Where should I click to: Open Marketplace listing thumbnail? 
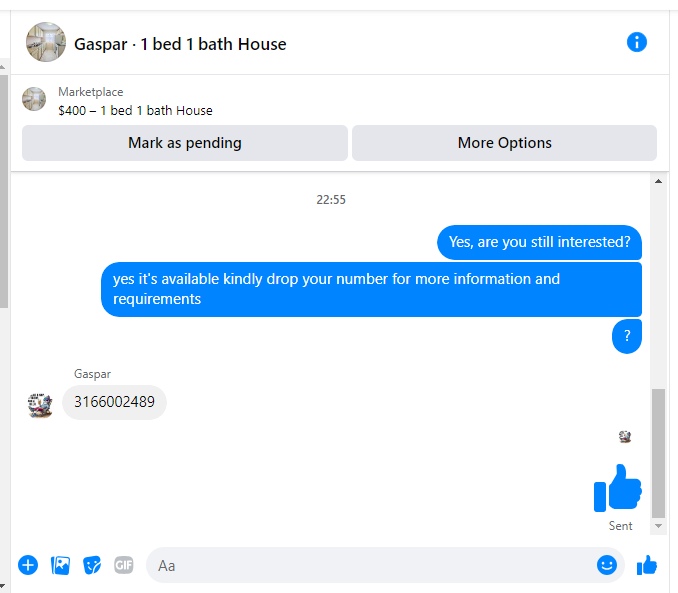34,99
